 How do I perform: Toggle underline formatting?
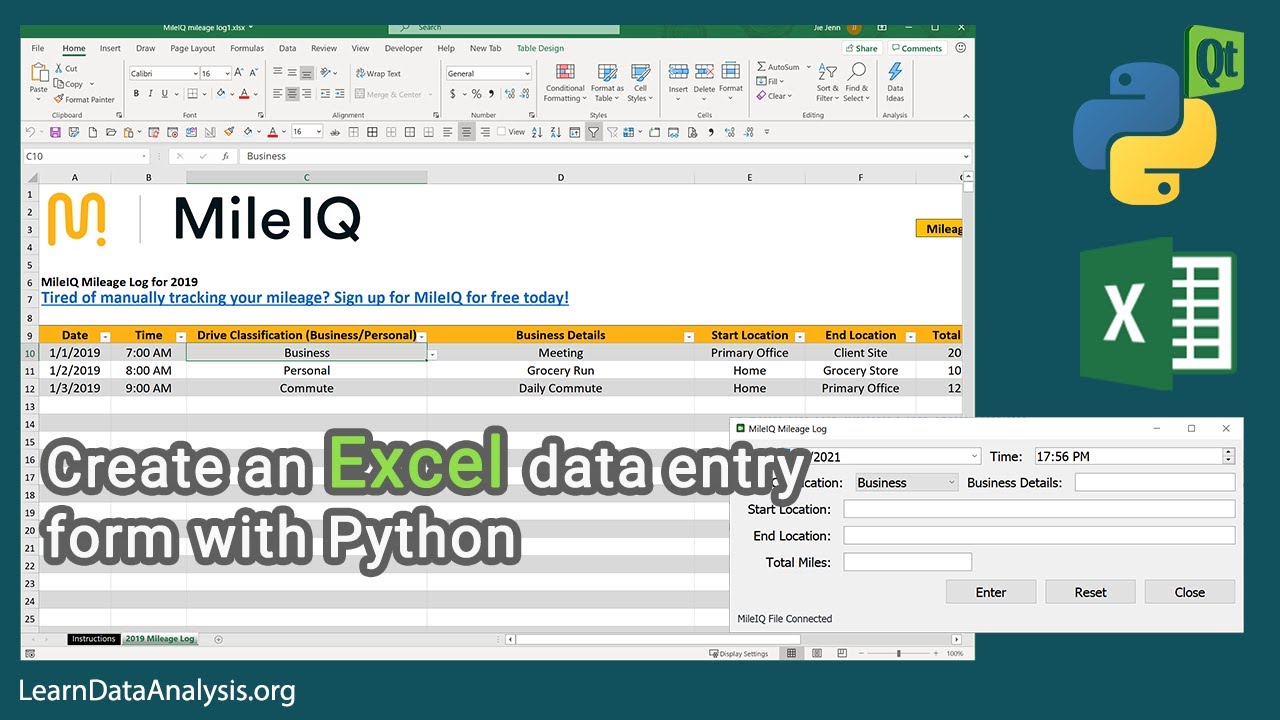[x=166, y=94]
